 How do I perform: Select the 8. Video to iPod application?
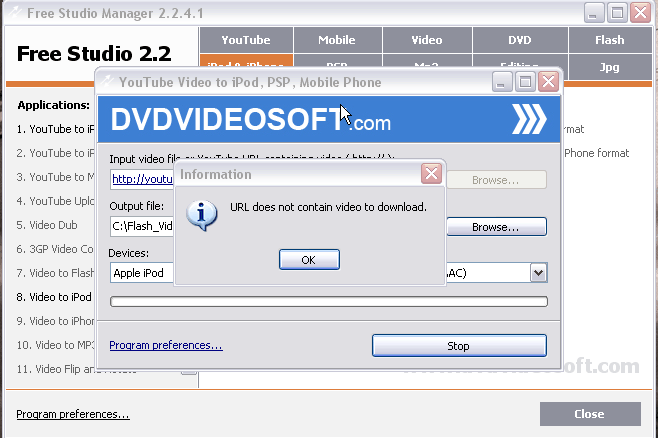click(54, 297)
